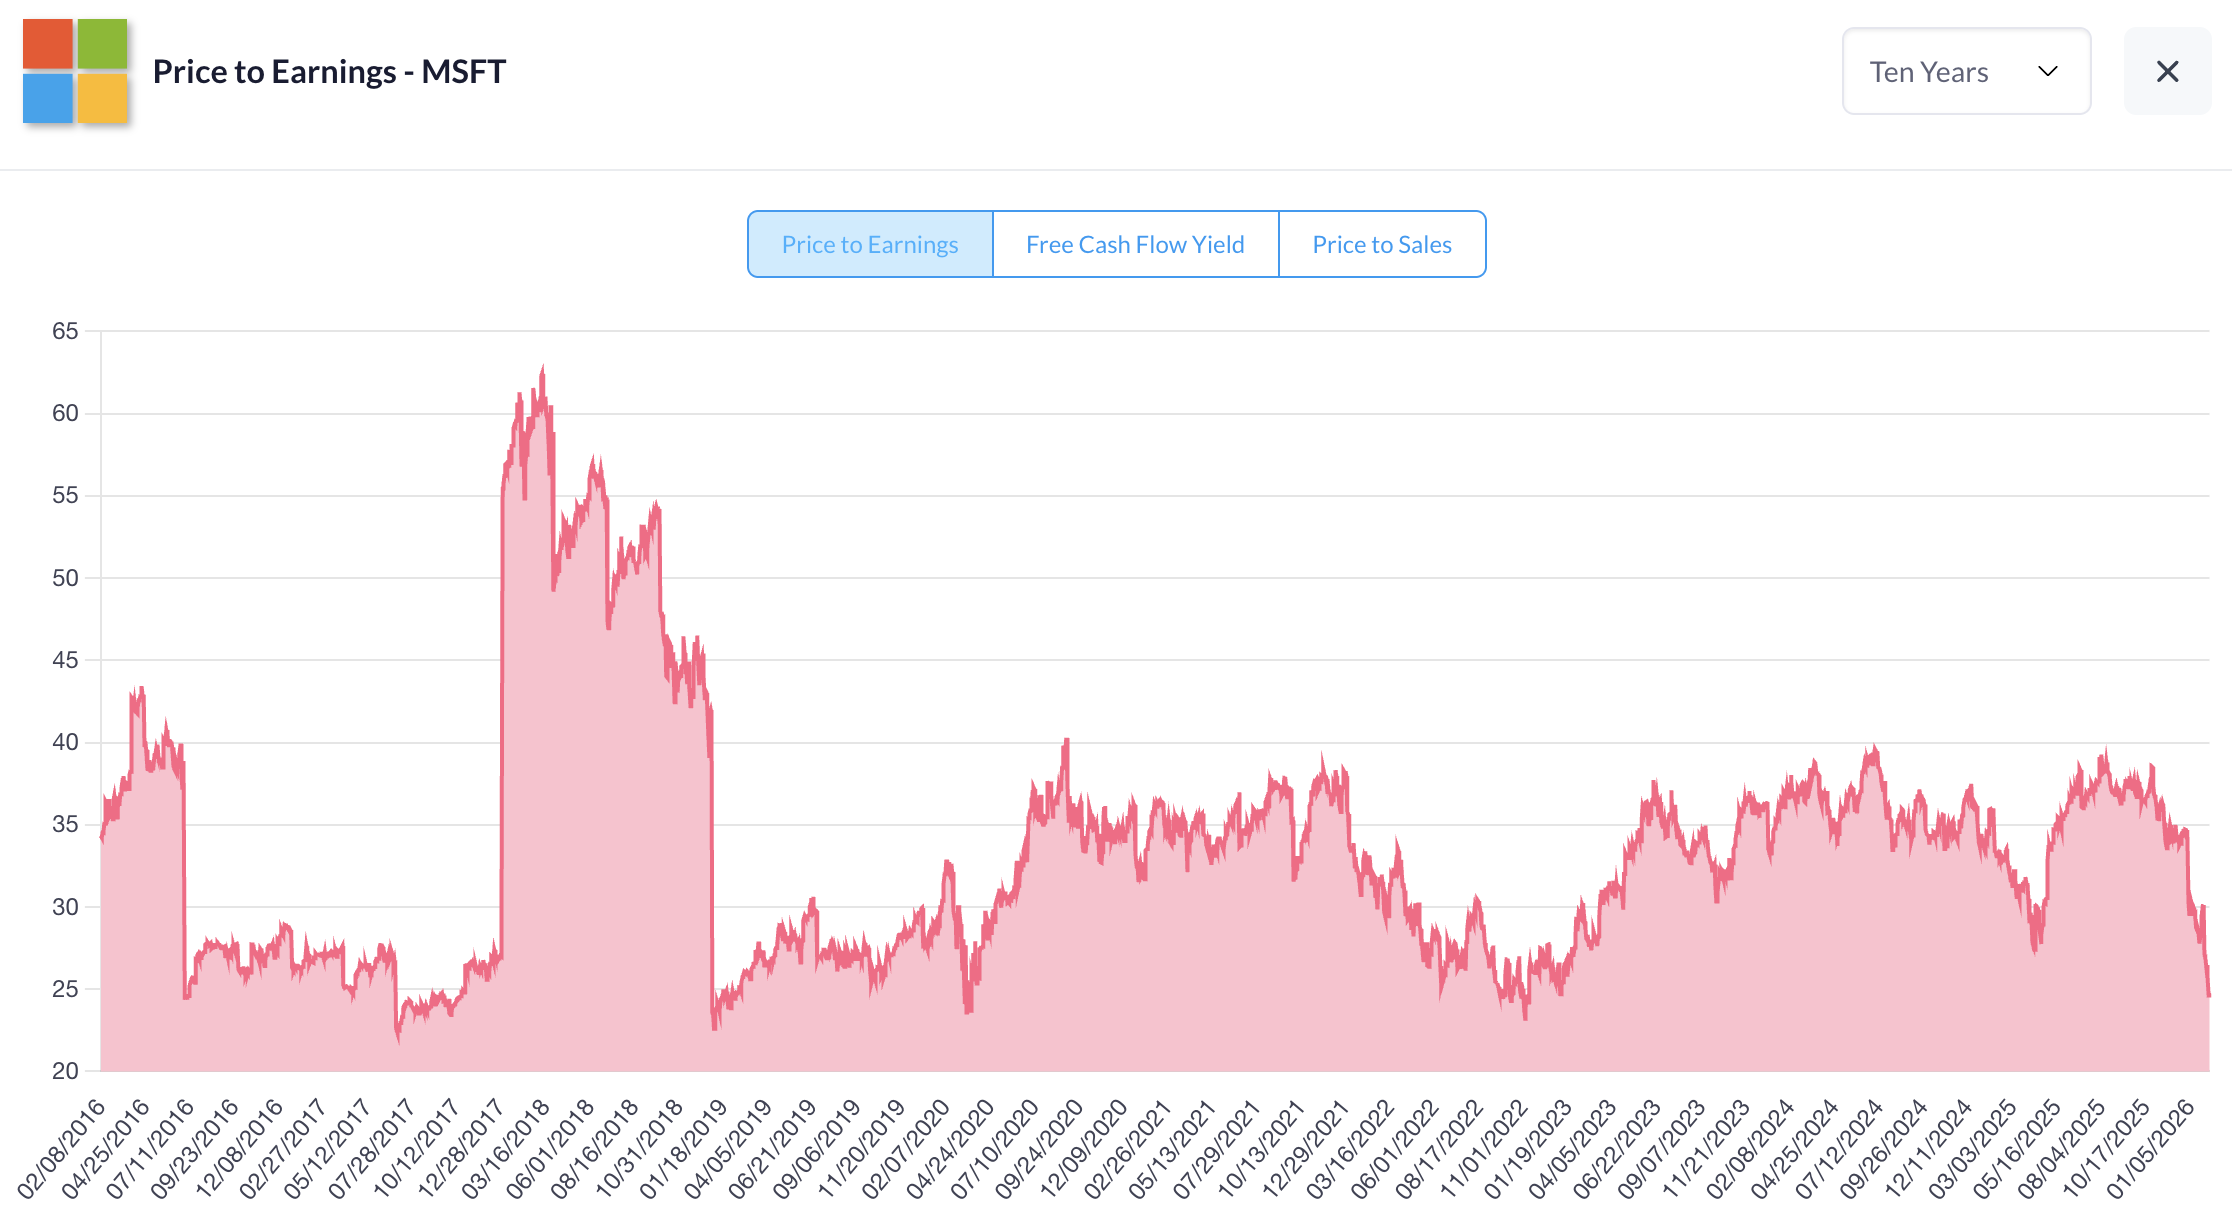Click the Price to Earnings - MSFT title

click(x=329, y=71)
